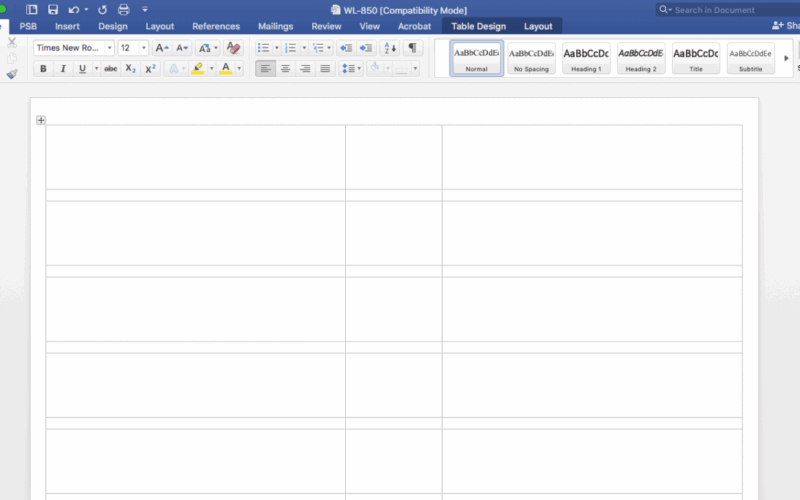This screenshot has height=500, width=800.
Task: Toggle show paragraph marks
Action: click(x=412, y=48)
